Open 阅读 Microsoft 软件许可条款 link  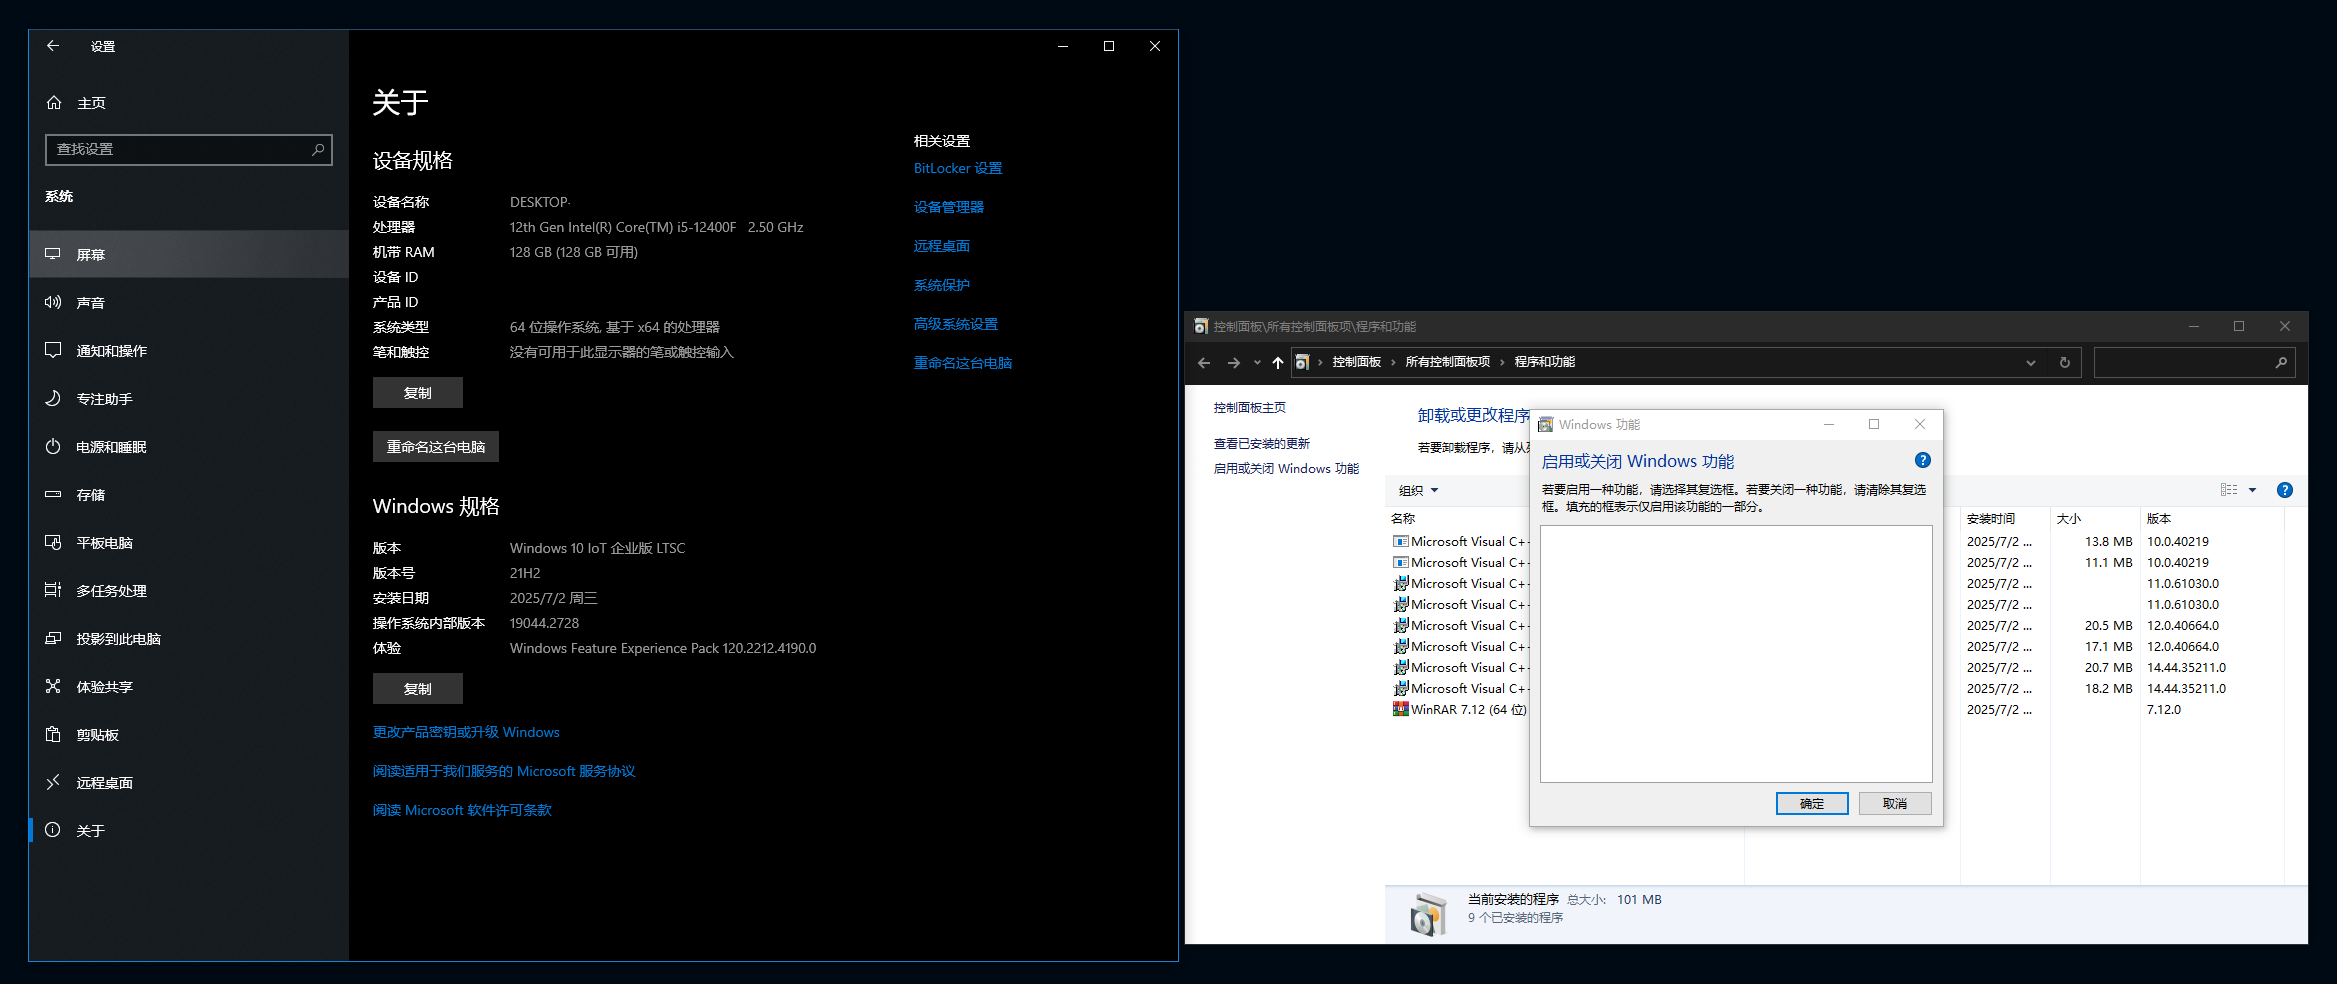[x=462, y=810]
